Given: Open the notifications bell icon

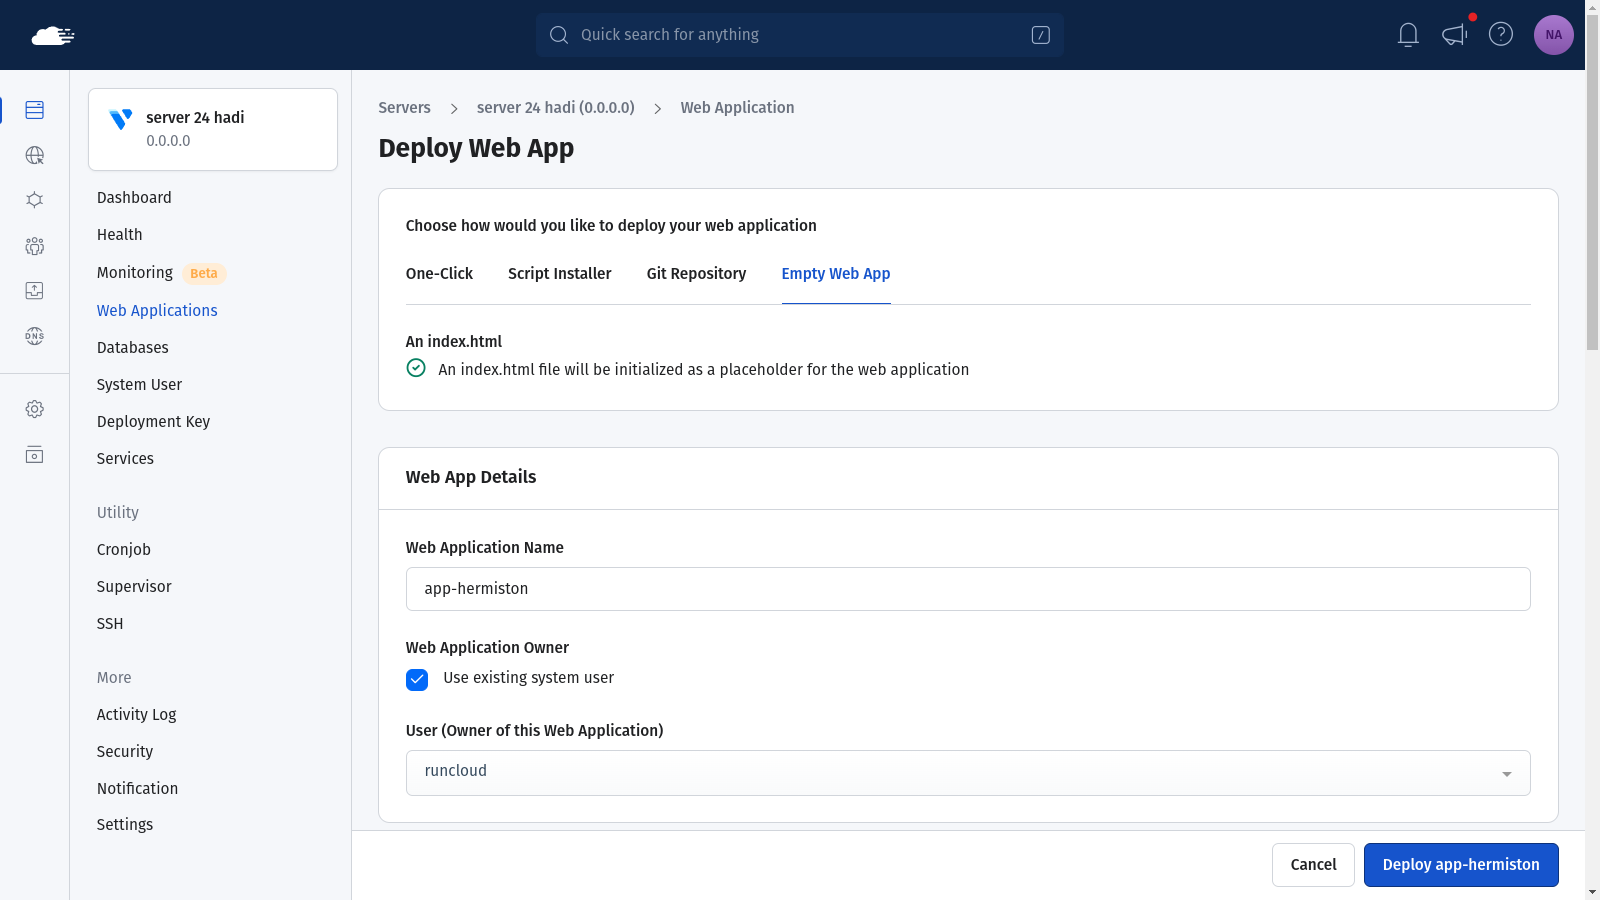Looking at the screenshot, I should (1408, 35).
